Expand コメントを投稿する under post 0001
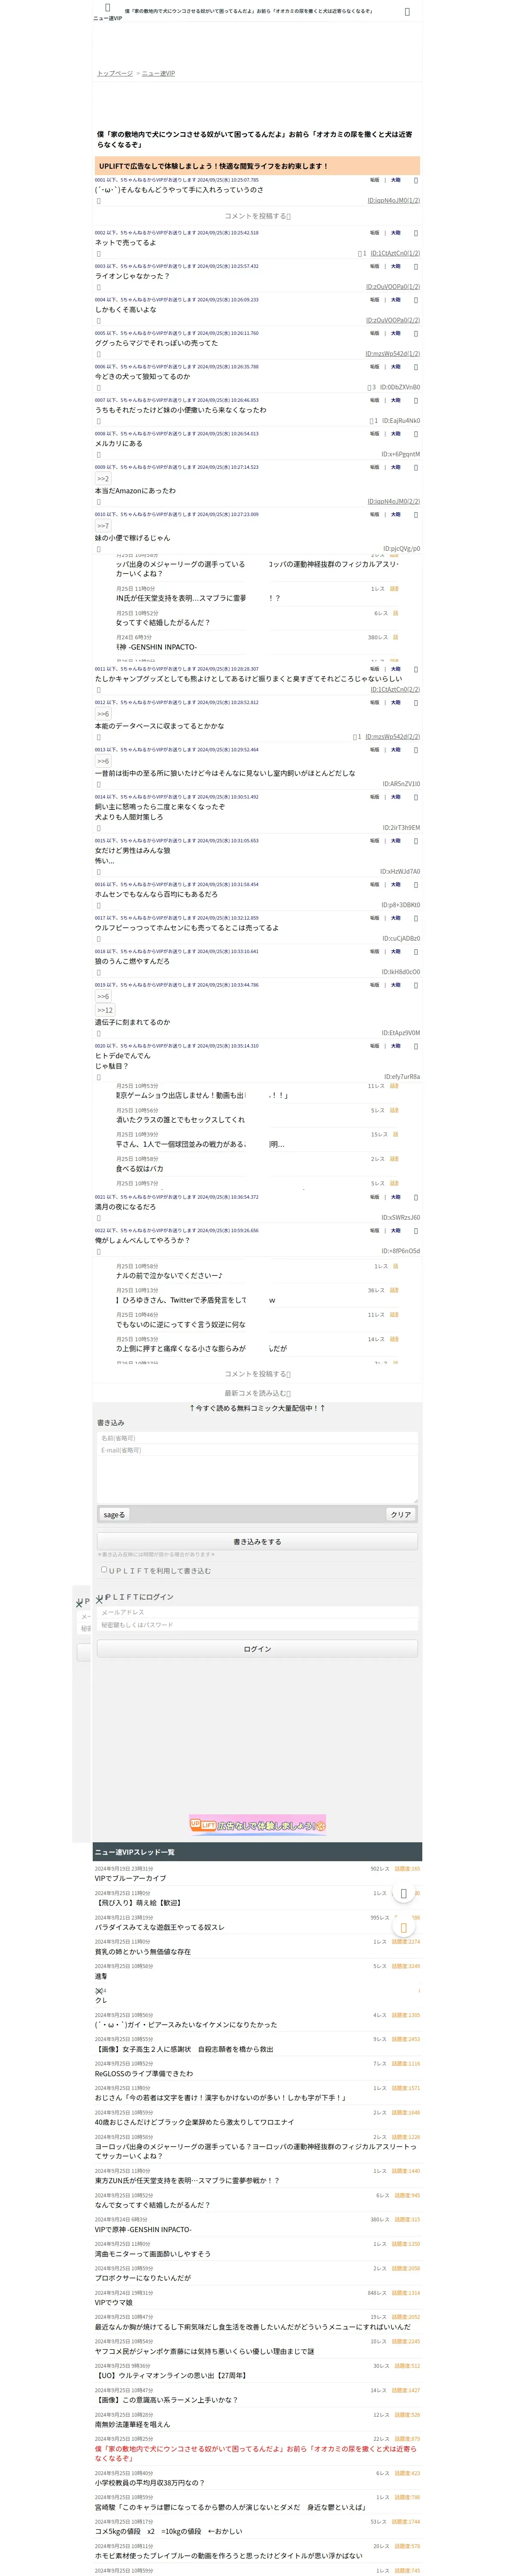Image resolution: width=515 pixels, height=2576 pixels. click(x=257, y=216)
